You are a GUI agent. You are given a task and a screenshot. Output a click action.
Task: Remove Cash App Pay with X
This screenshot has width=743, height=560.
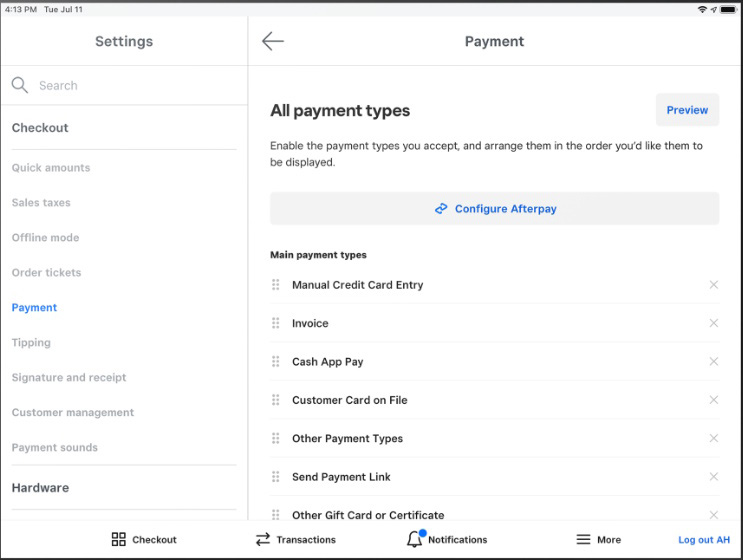714,361
